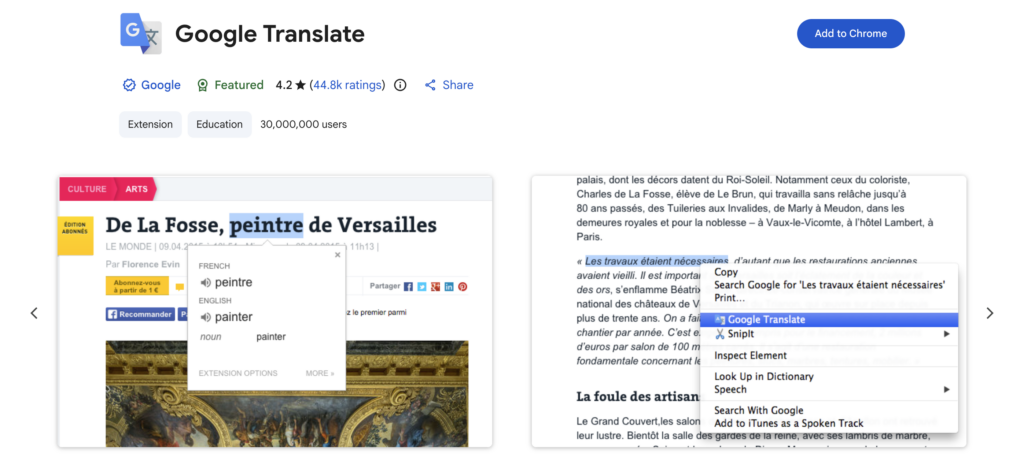
Task: Click the SnipIt scissors icon
Action: coord(720,334)
